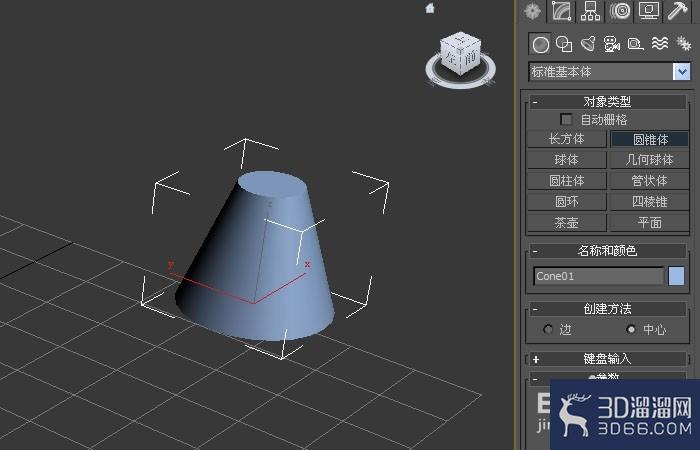Select the Space Warps waves icon
Viewport: 700px width, 450px height.
pos(659,43)
